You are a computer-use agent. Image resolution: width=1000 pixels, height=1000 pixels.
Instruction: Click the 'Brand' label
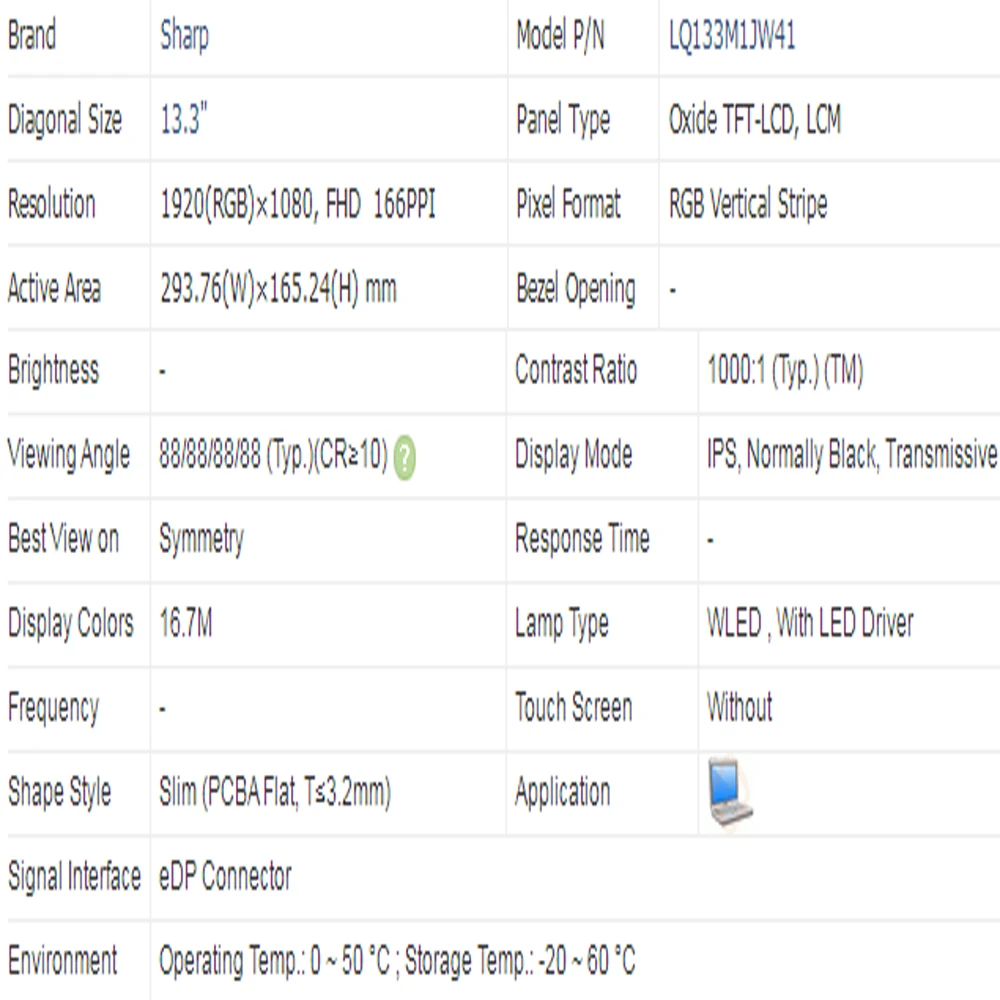(x=32, y=35)
